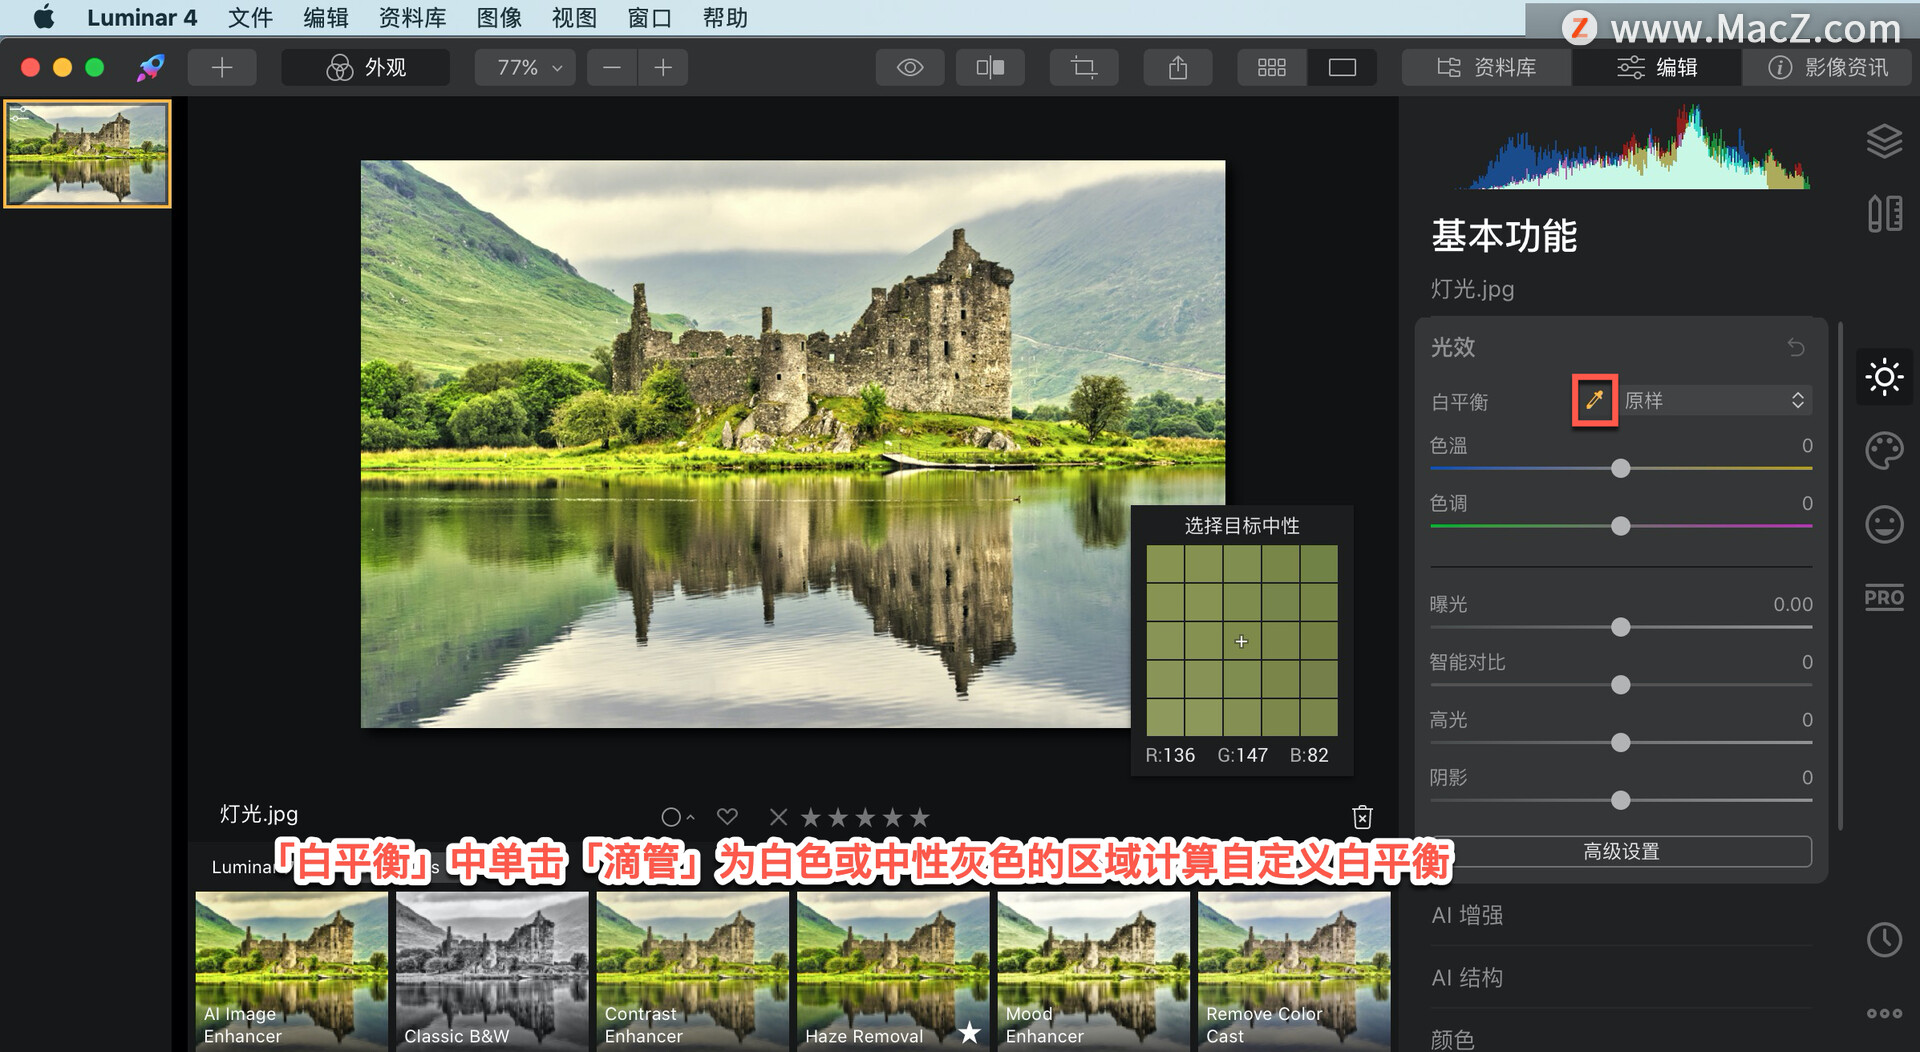The image size is (1920, 1052).
Task: Open the Creative tools palette icon
Action: pyautogui.click(x=1884, y=451)
